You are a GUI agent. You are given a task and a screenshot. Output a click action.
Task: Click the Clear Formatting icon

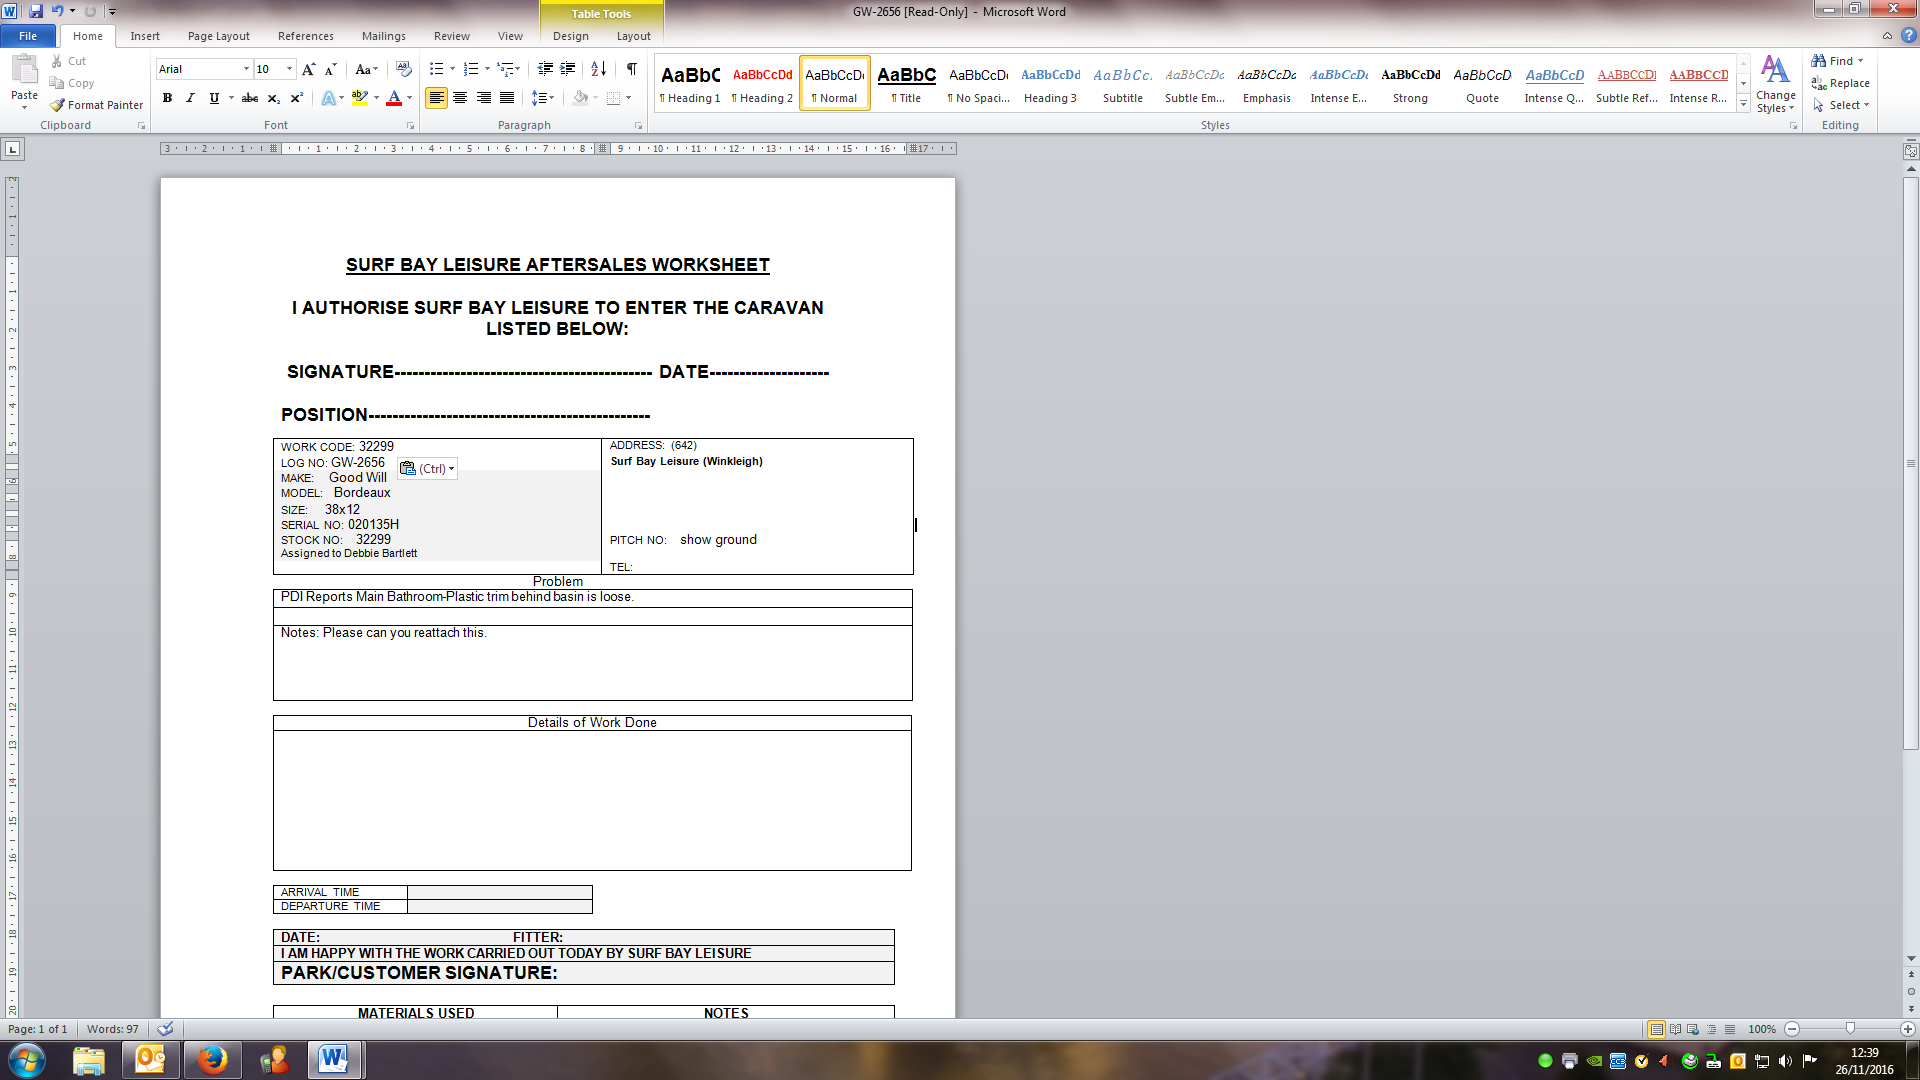click(404, 69)
